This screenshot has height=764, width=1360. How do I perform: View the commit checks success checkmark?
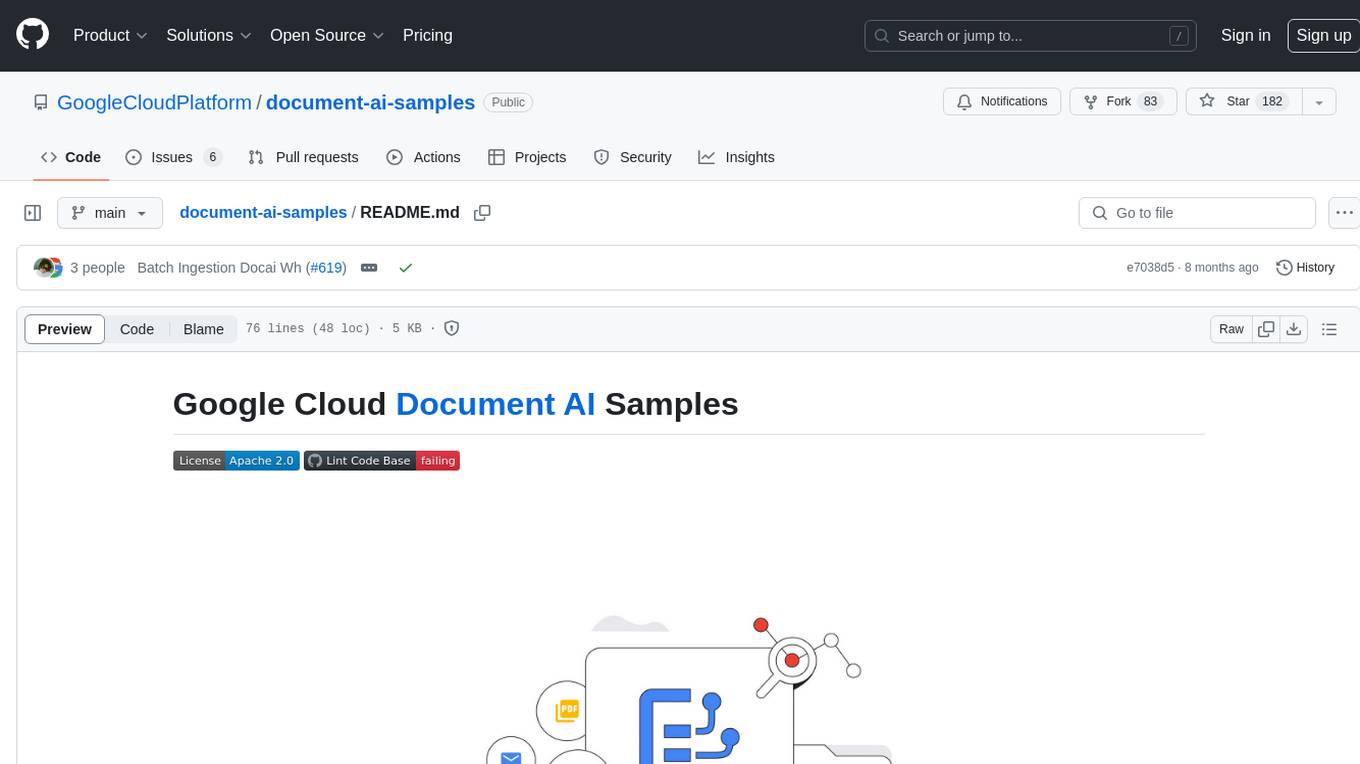click(x=405, y=268)
